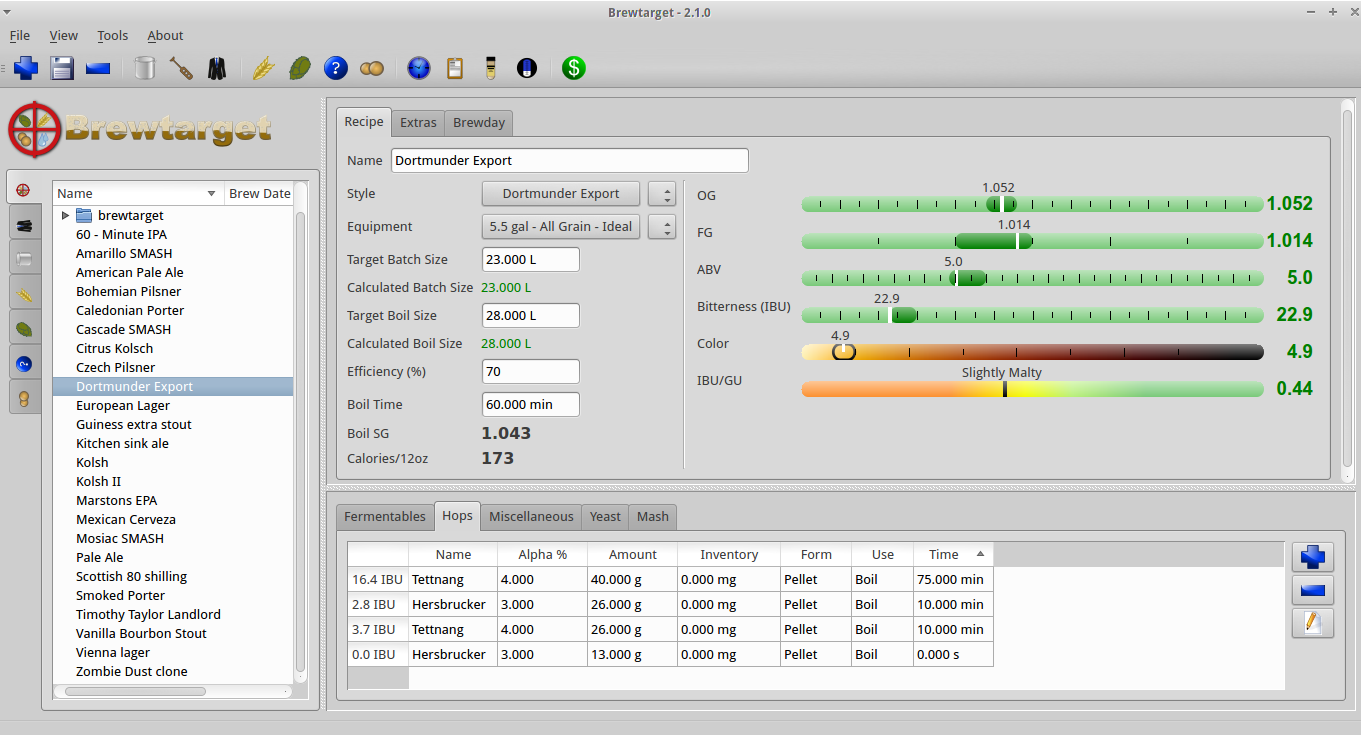Open the About menu
Screen dimensions: 1361x735
coord(165,35)
